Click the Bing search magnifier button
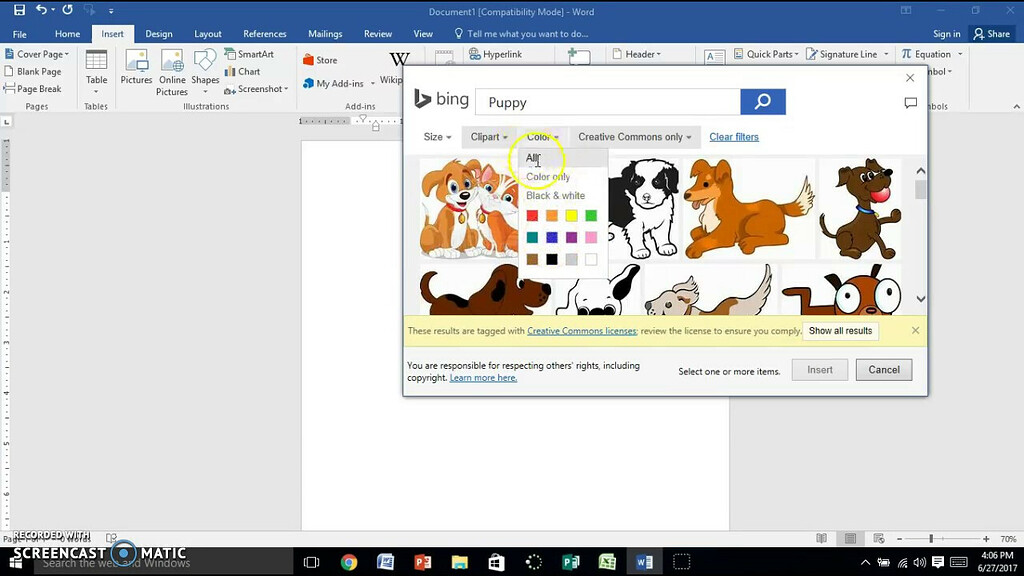Viewport: 1024px width, 576px height. (x=762, y=102)
